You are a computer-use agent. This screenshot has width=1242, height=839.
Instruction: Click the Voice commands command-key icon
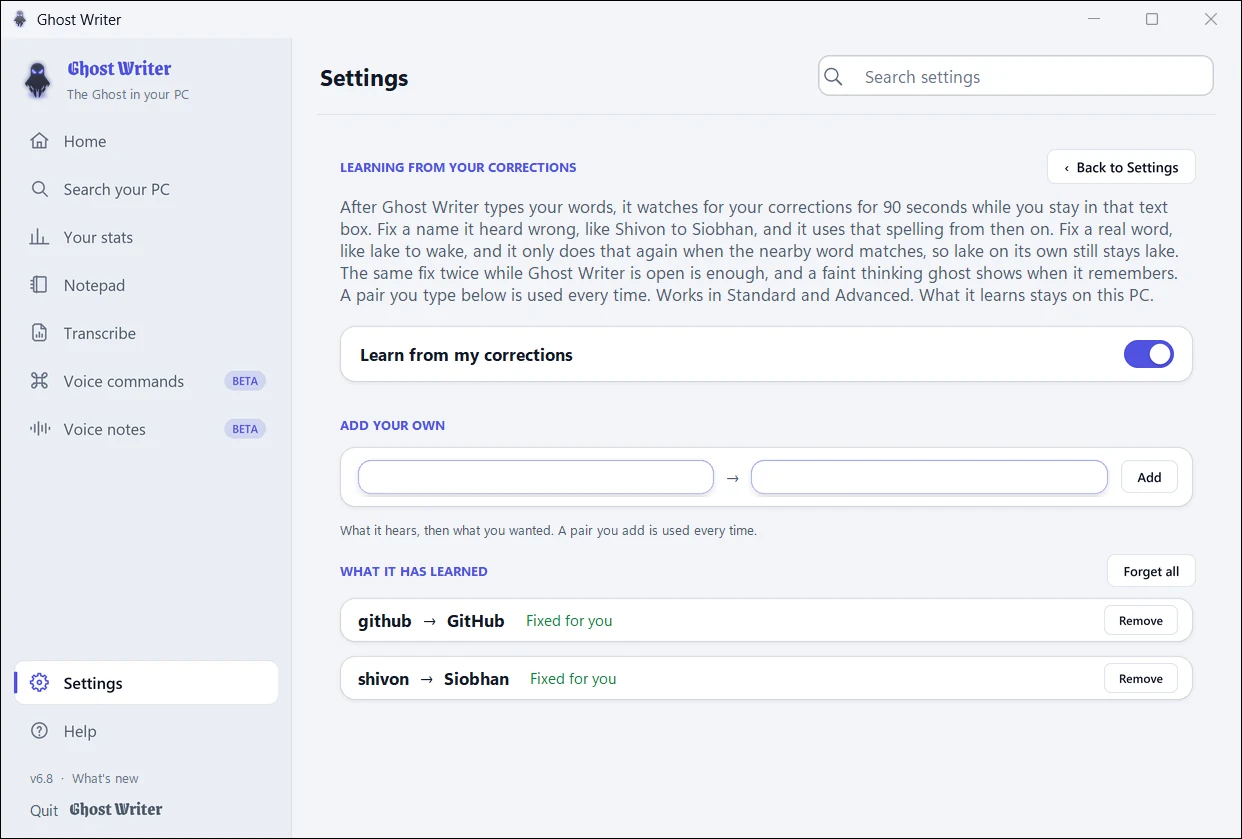click(39, 381)
